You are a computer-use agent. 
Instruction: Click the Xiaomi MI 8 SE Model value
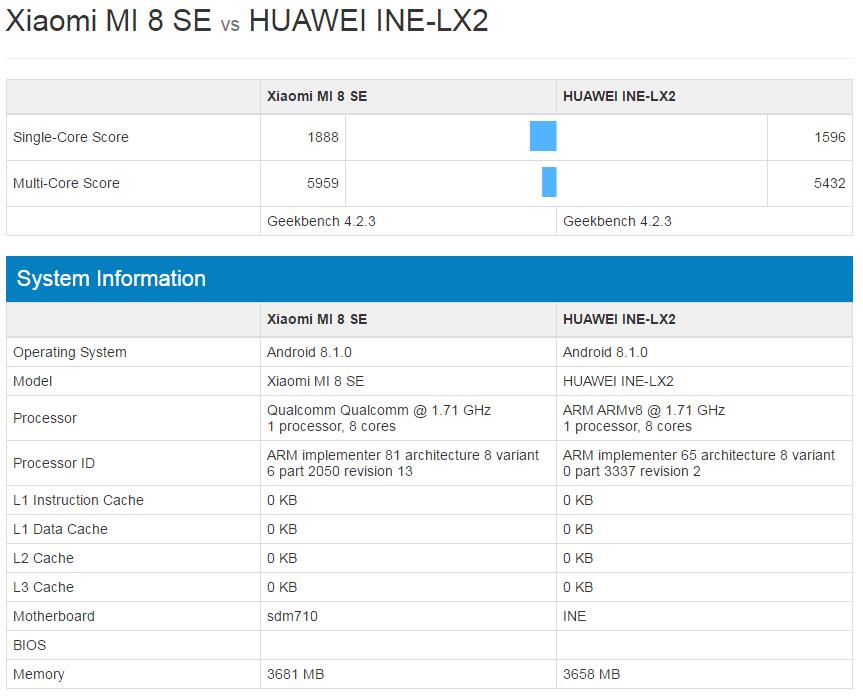pos(315,381)
